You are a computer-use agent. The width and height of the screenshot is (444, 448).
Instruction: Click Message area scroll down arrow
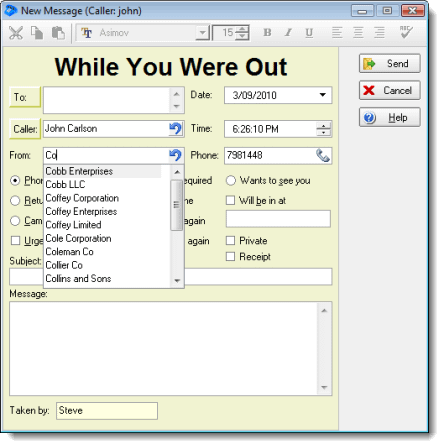(x=324, y=388)
